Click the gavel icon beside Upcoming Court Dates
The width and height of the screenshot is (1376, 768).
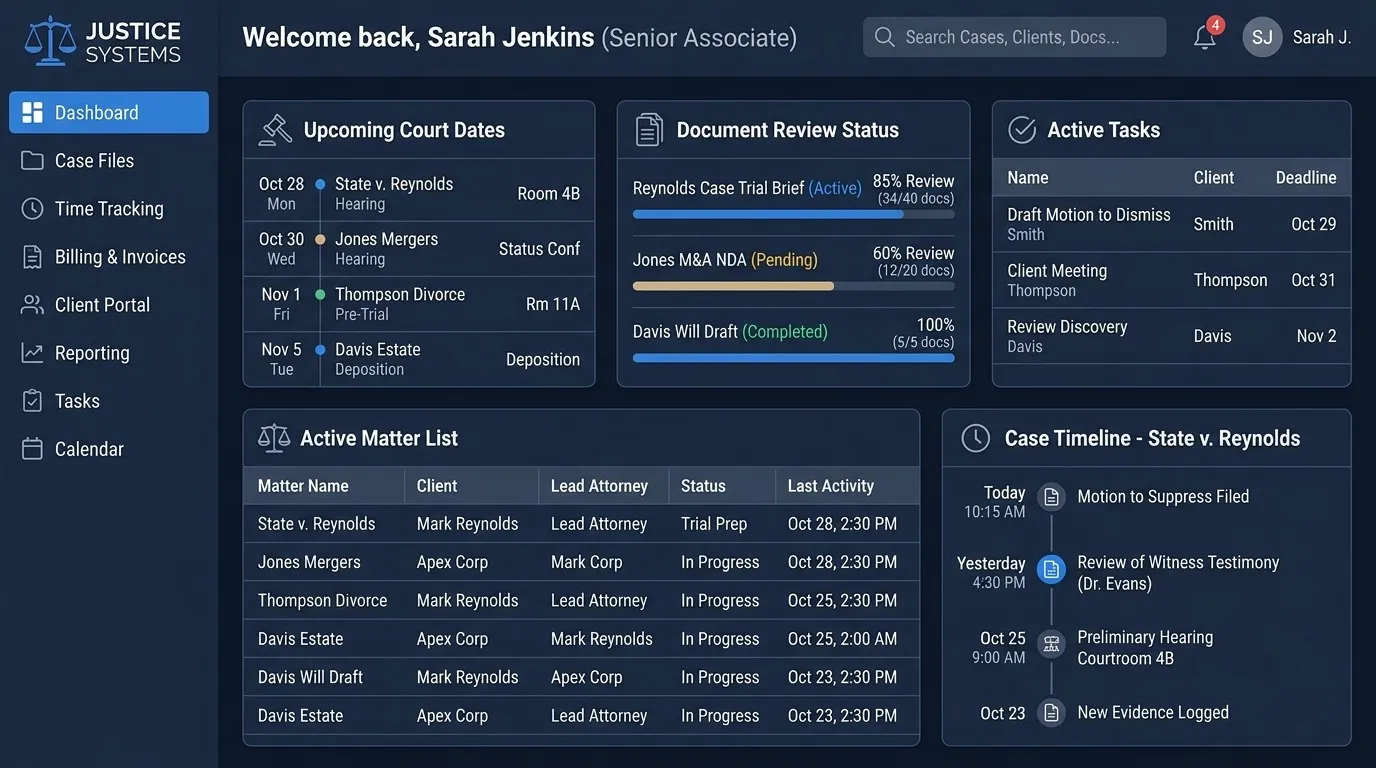click(275, 130)
